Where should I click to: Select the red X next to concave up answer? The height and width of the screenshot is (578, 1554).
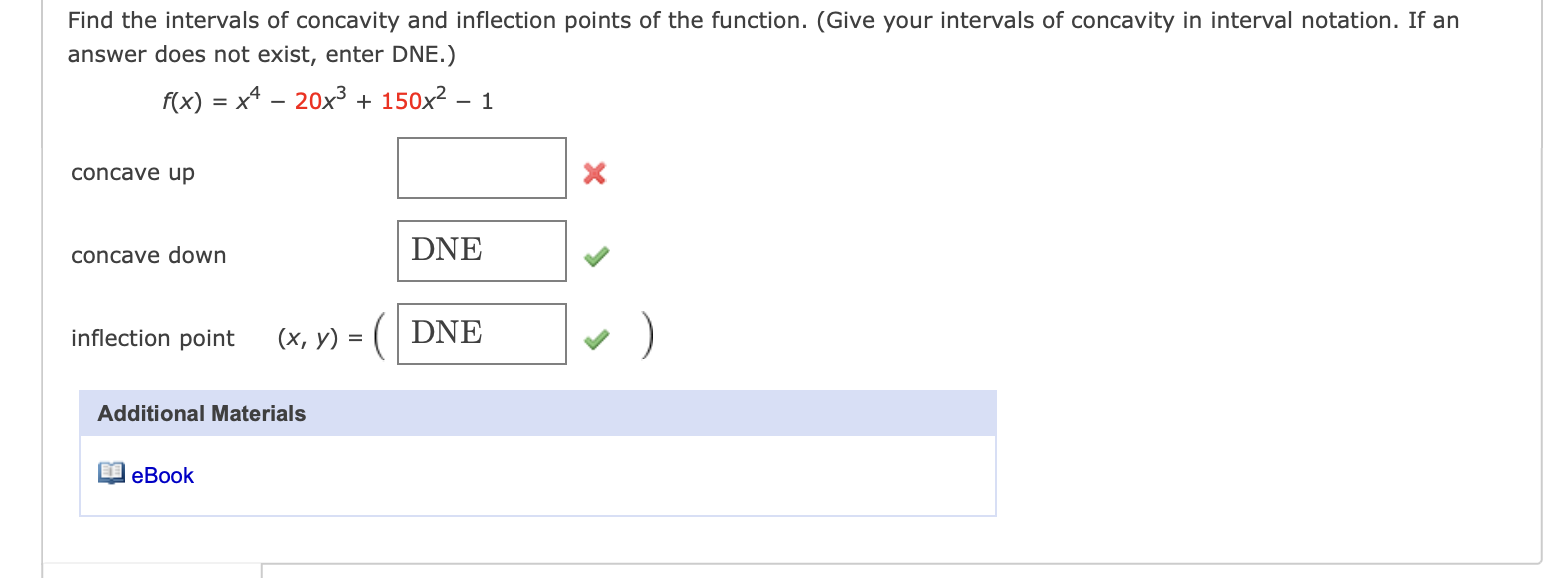(x=593, y=173)
